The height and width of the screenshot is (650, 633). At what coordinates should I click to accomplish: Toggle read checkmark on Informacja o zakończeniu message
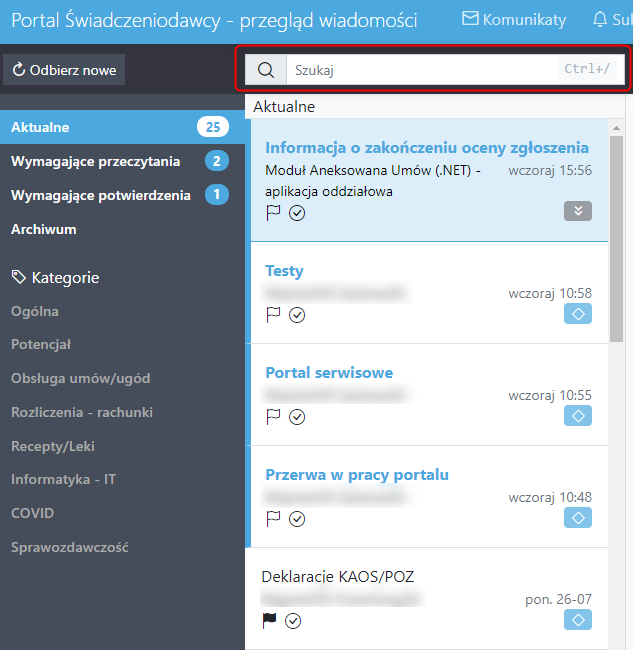tap(297, 213)
